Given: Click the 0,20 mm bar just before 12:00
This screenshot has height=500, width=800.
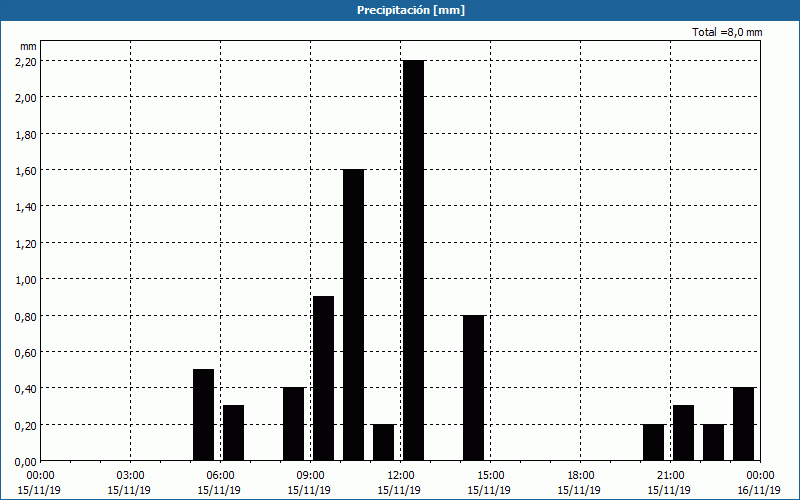Looking at the screenshot, I should pyautogui.click(x=384, y=443).
